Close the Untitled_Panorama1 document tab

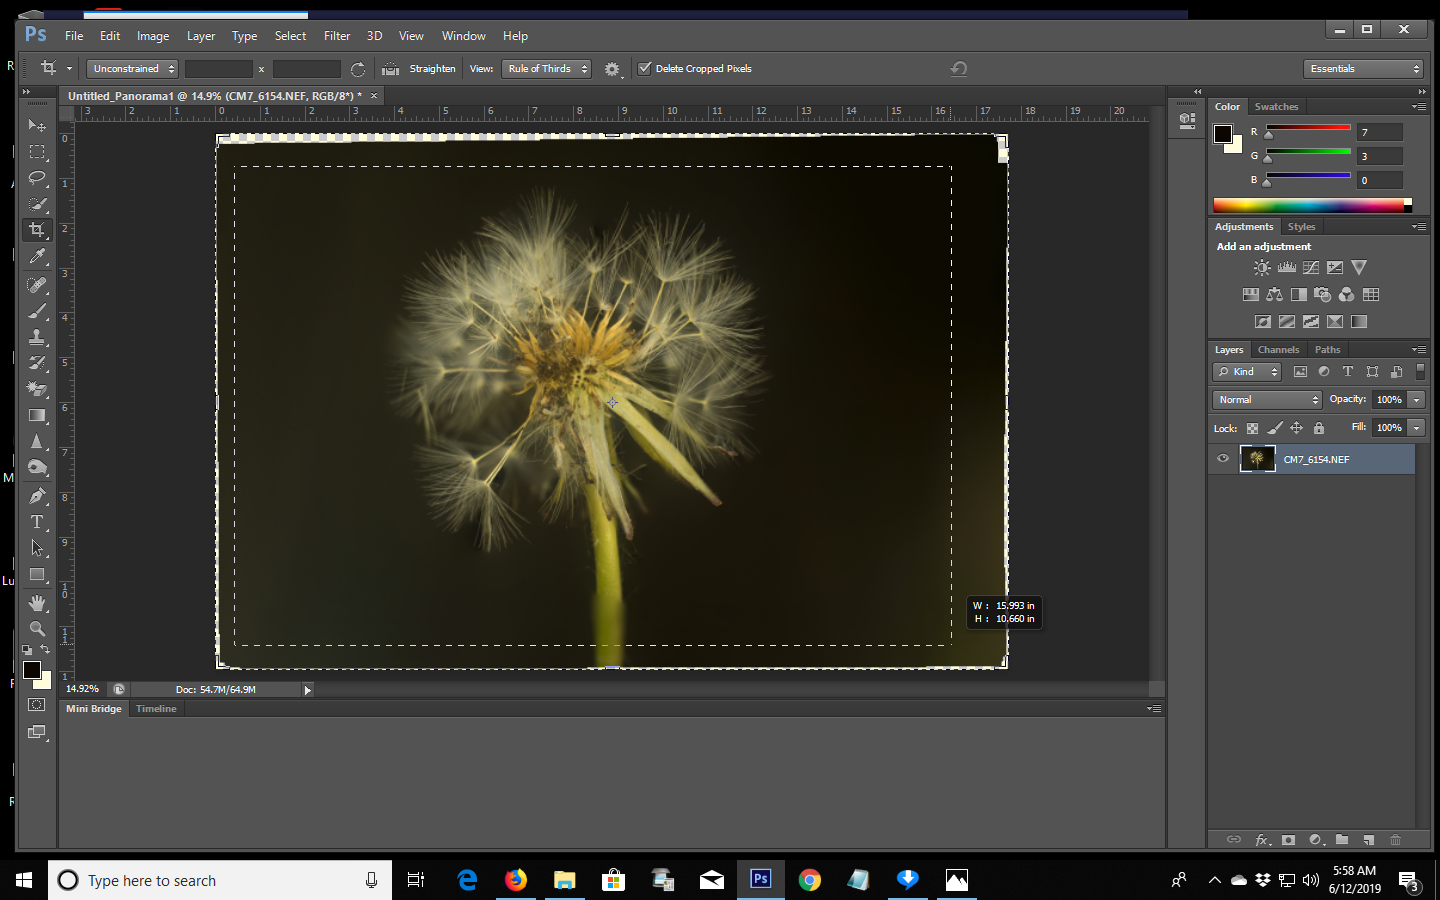(x=374, y=96)
